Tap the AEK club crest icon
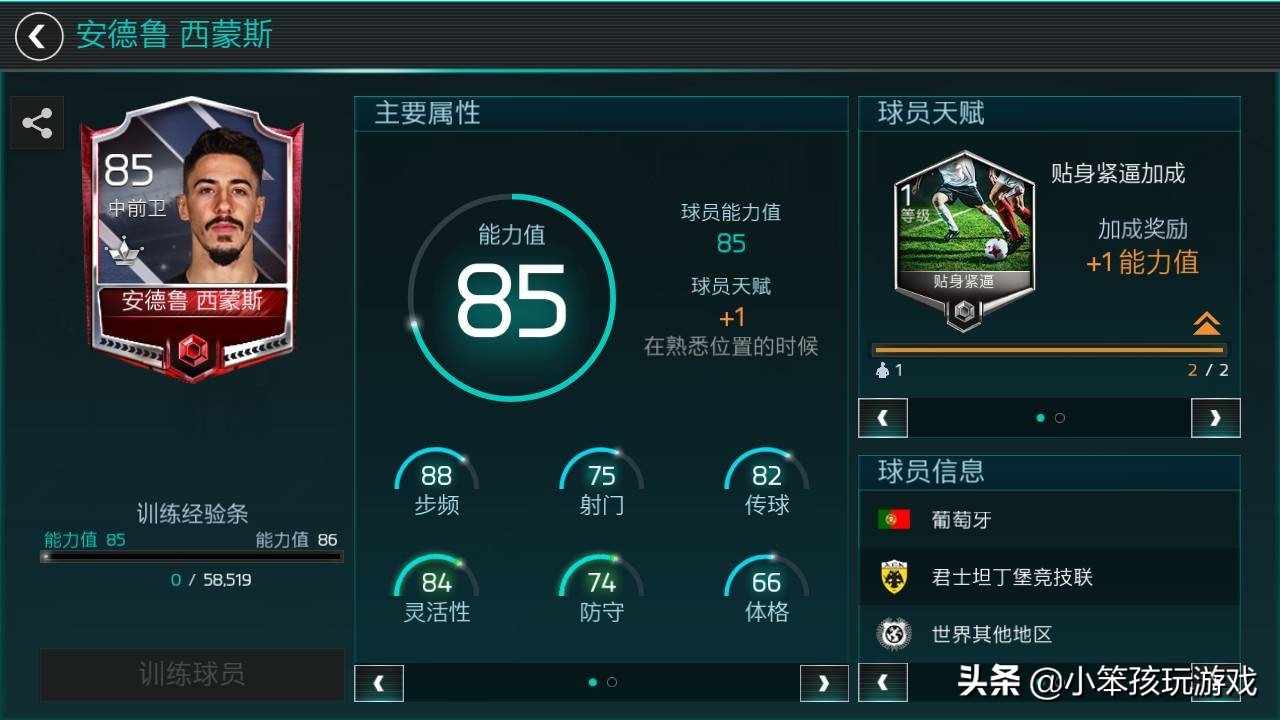The width and height of the screenshot is (1280, 720). [x=893, y=577]
